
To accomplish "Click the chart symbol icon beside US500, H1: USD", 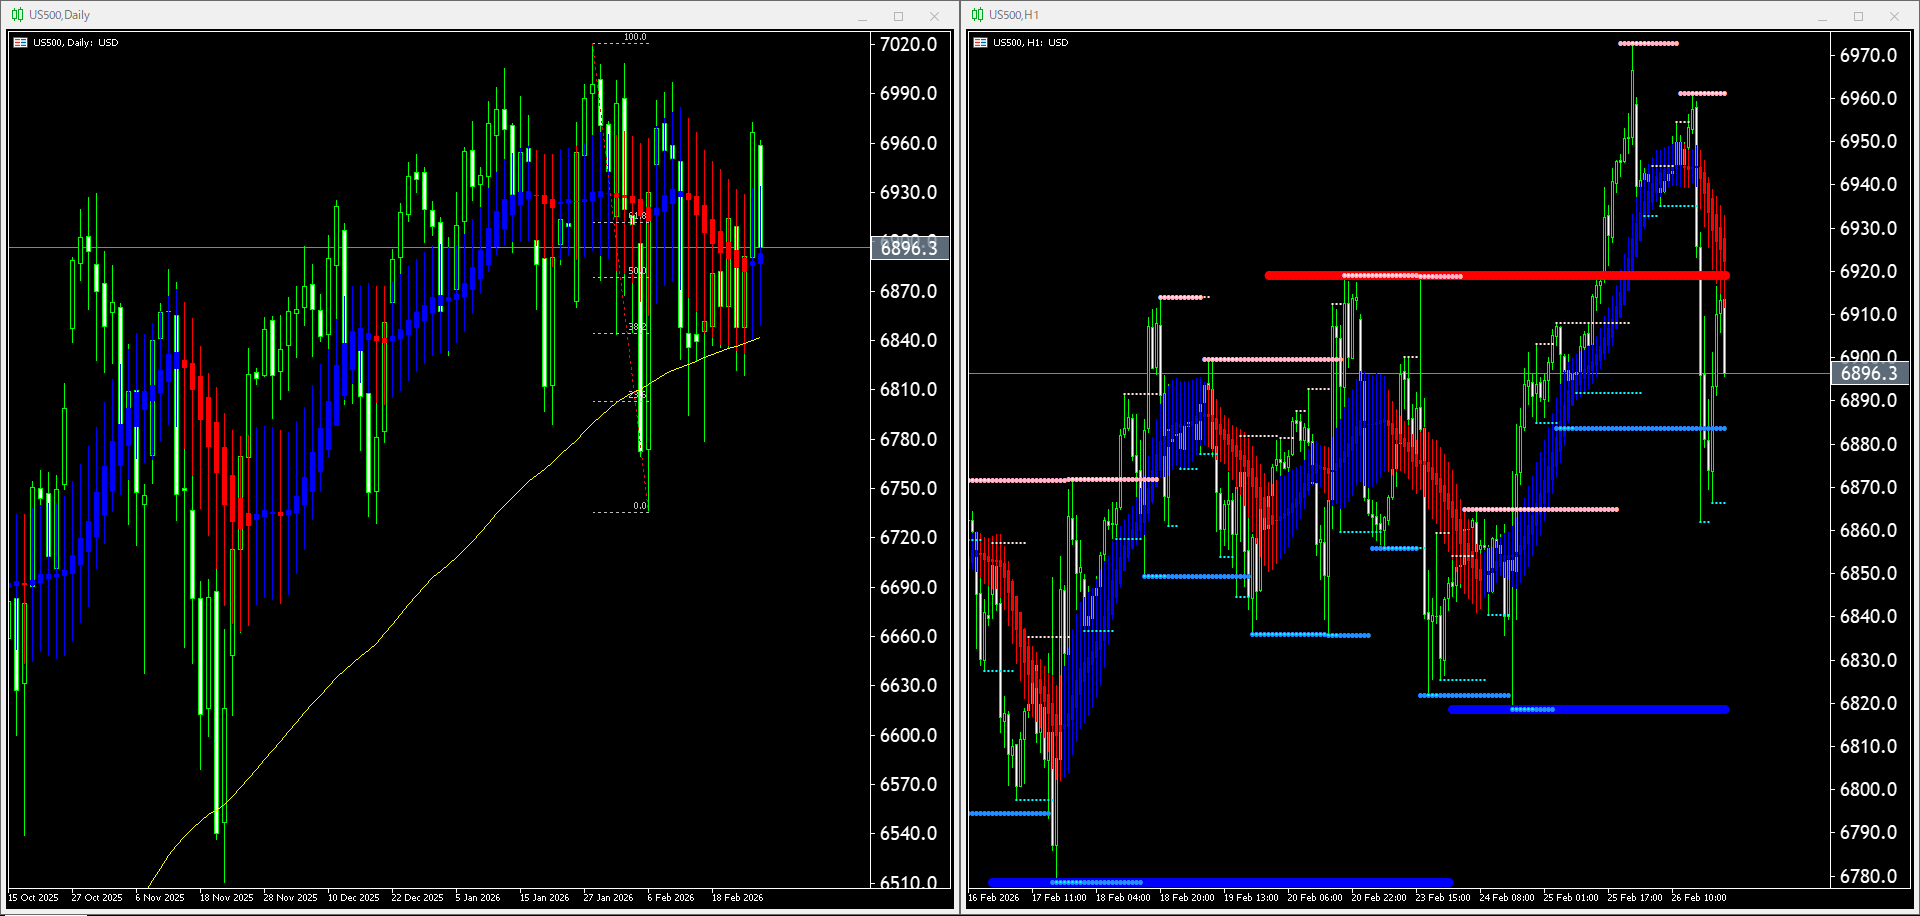I will coord(980,43).
